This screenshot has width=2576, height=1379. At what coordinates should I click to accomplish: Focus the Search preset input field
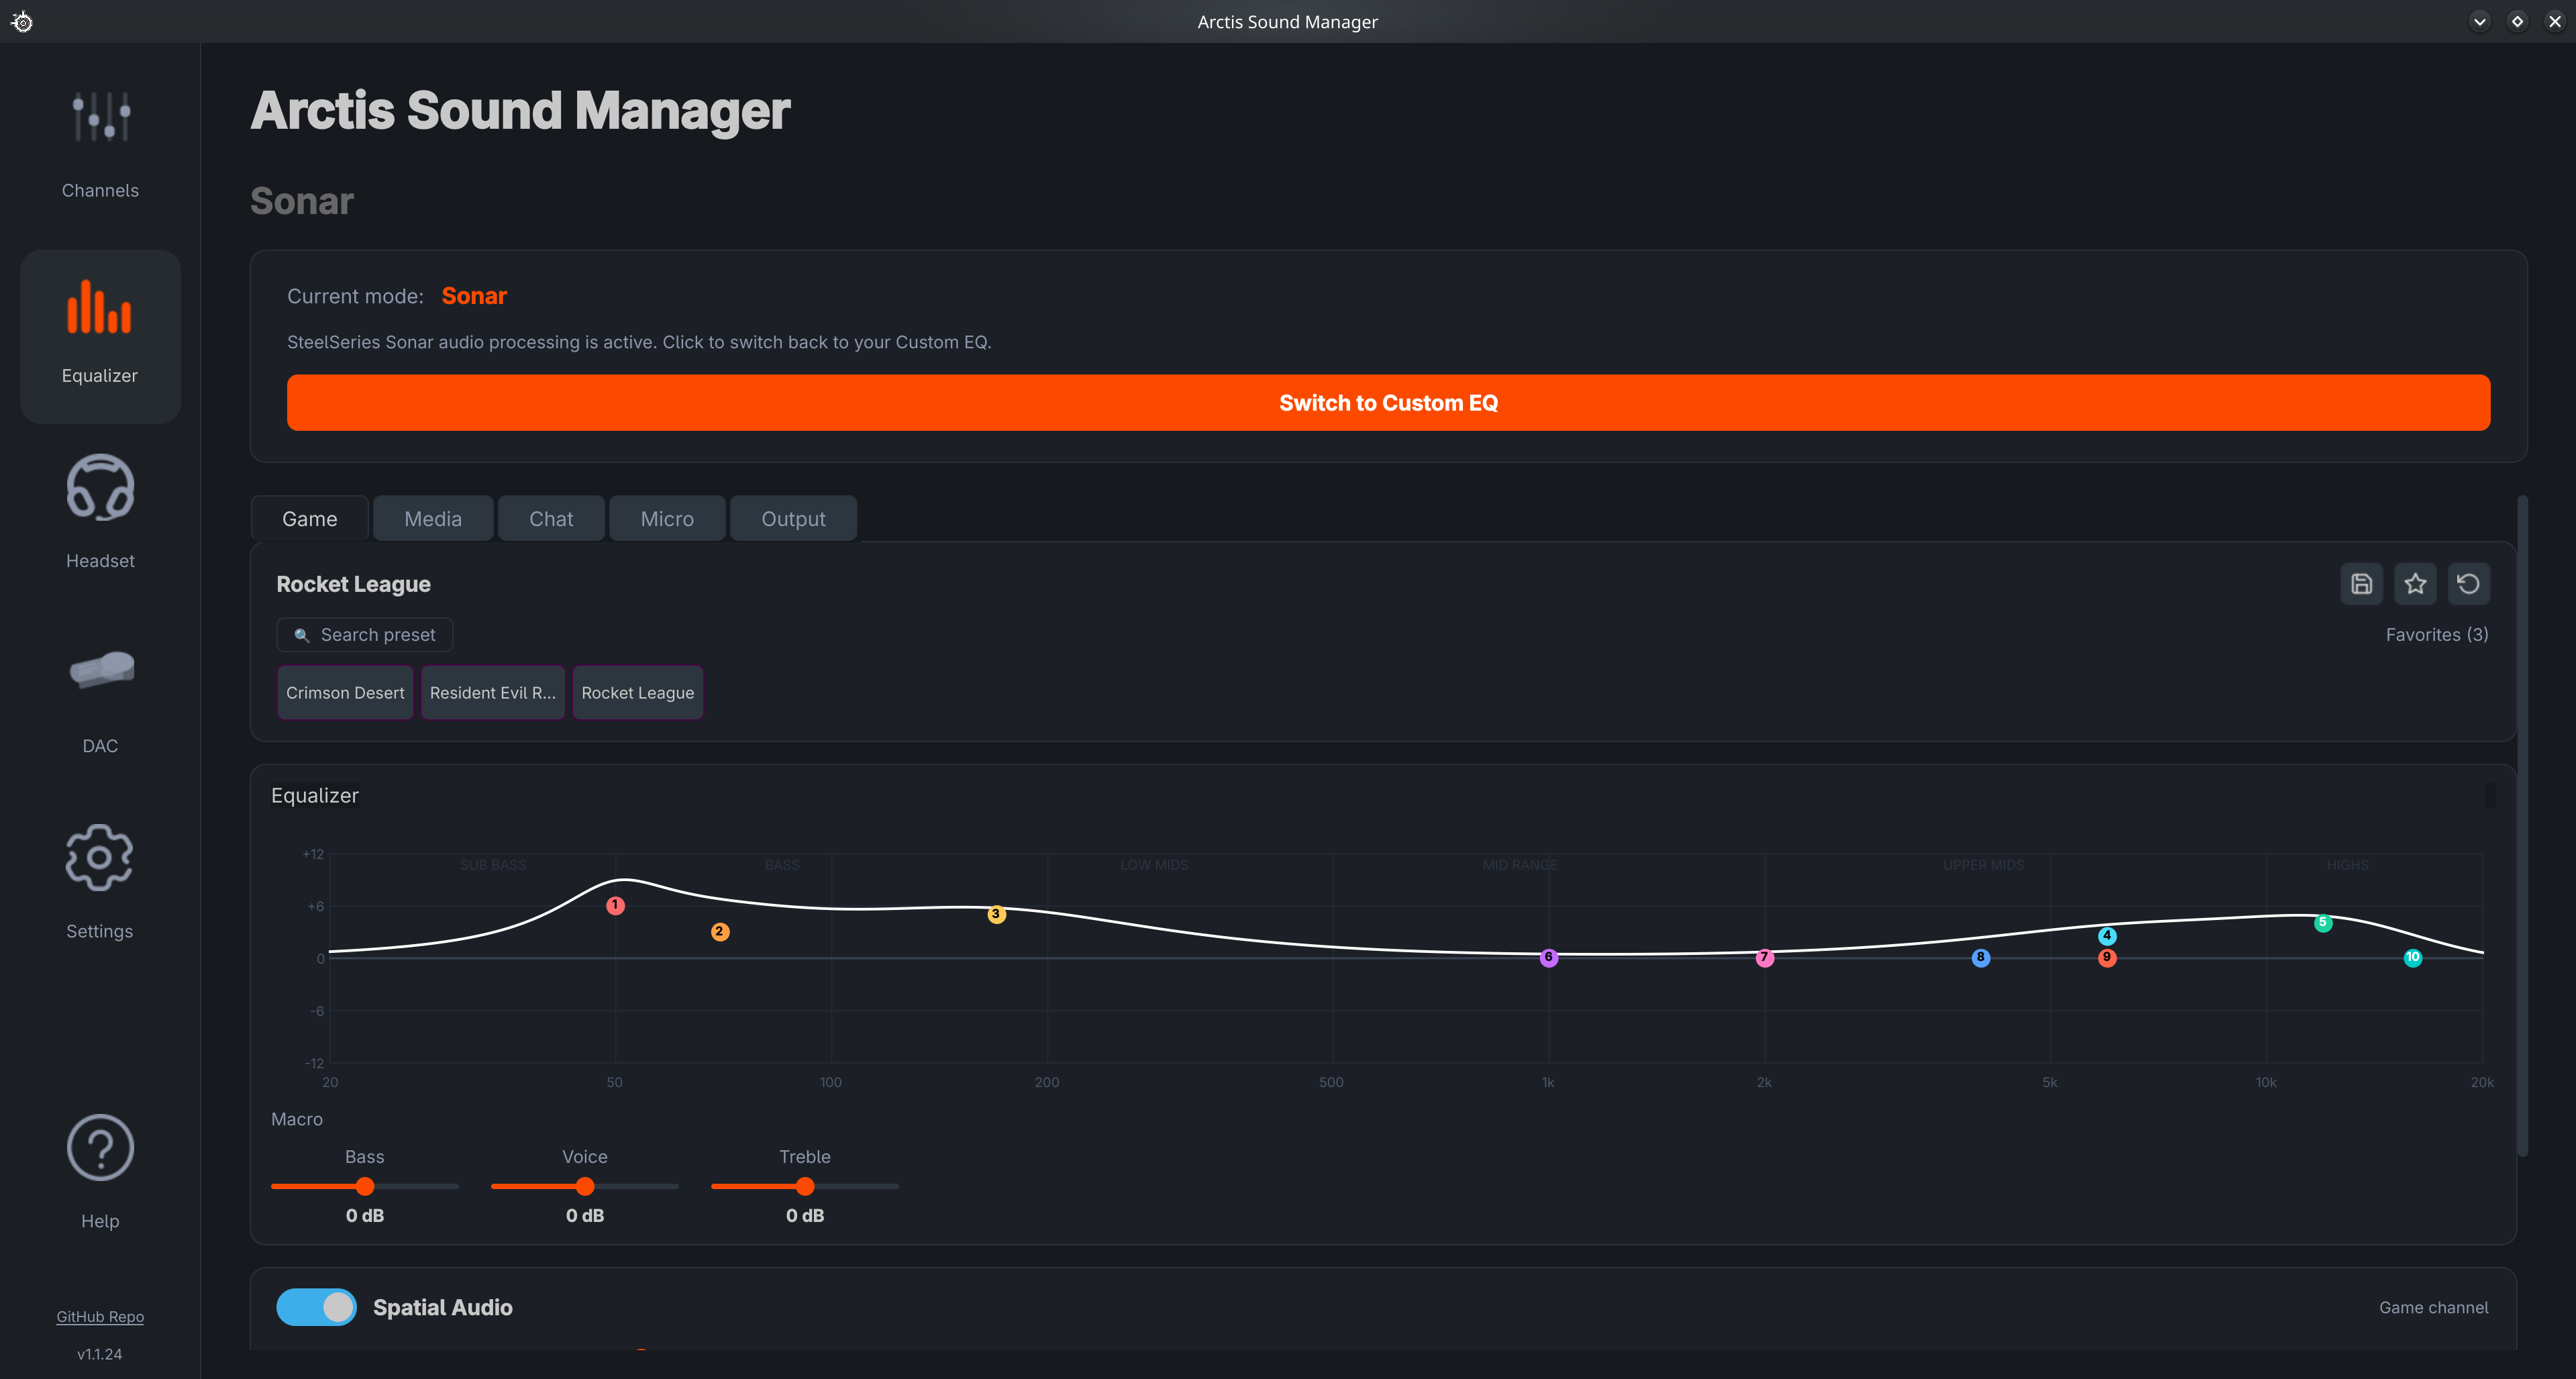click(x=365, y=635)
